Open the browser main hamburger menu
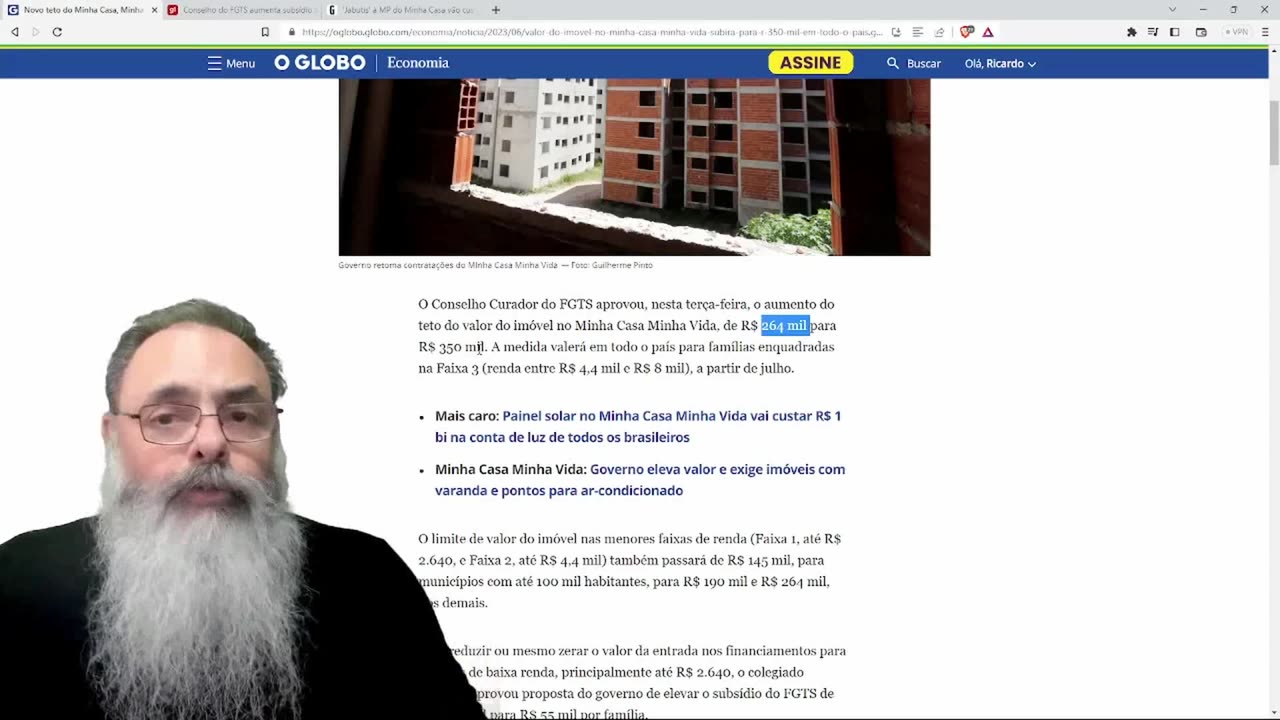 coord(1265,32)
